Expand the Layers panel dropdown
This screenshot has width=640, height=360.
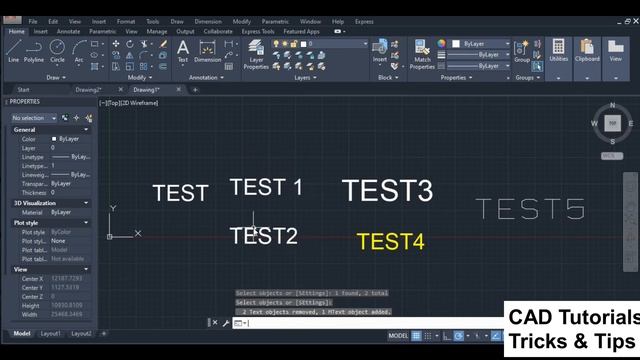coord(305,77)
